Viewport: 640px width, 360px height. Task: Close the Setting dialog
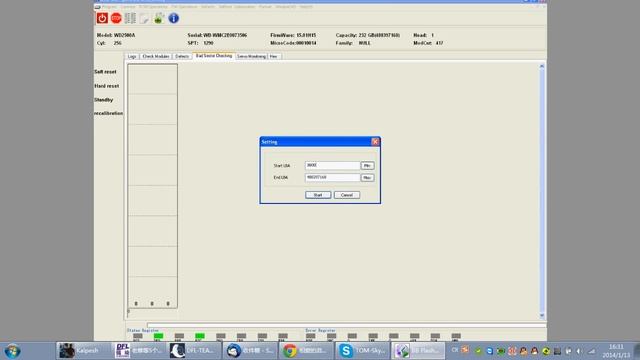pyautogui.click(x=375, y=142)
